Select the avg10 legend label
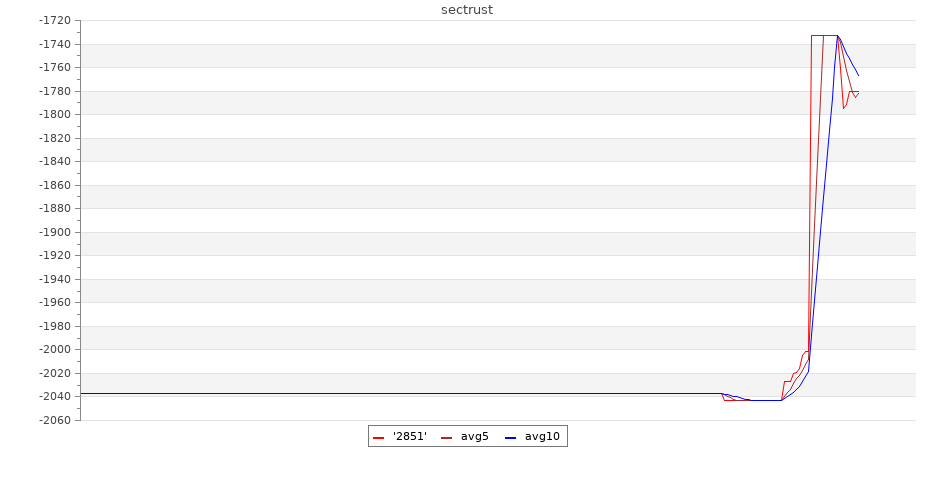 tap(542, 436)
